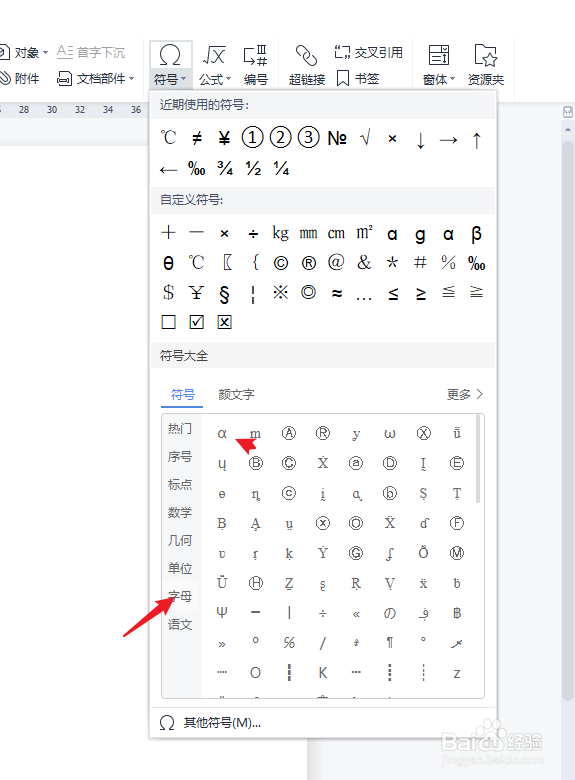Click the symbol grid vertical scrollbar
The height and width of the screenshot is (780, 575).
478,458
